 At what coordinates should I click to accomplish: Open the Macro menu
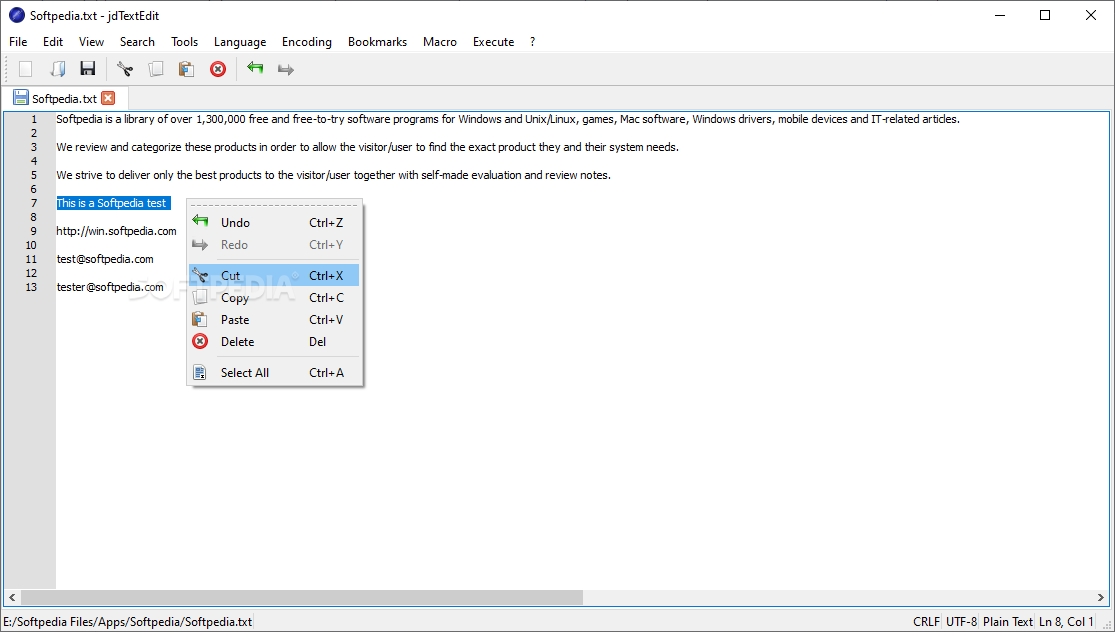pos(439,42)
